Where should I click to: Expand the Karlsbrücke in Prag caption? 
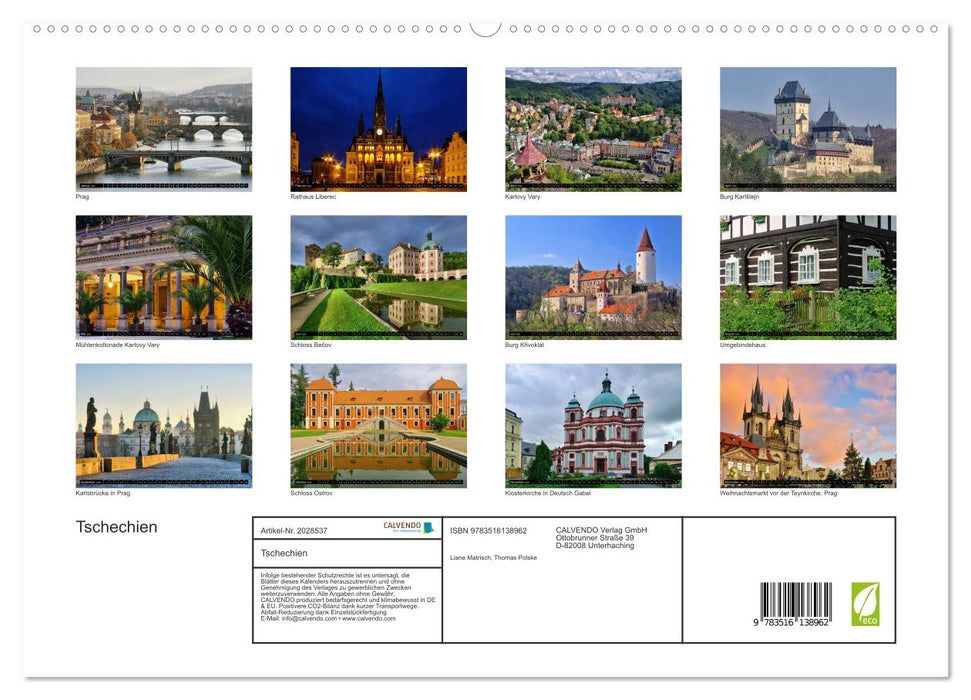[101, 492]
